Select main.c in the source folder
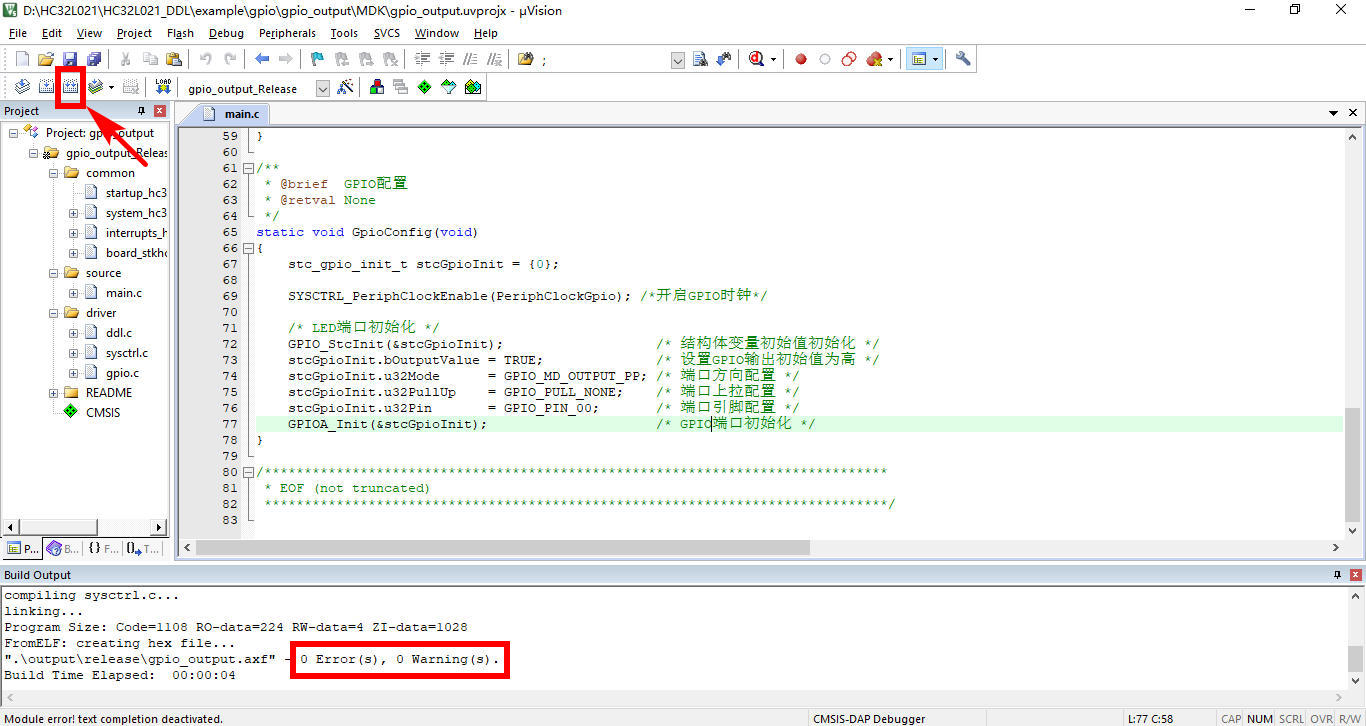This screenshot has width=1366, height=726. (124, 293)
